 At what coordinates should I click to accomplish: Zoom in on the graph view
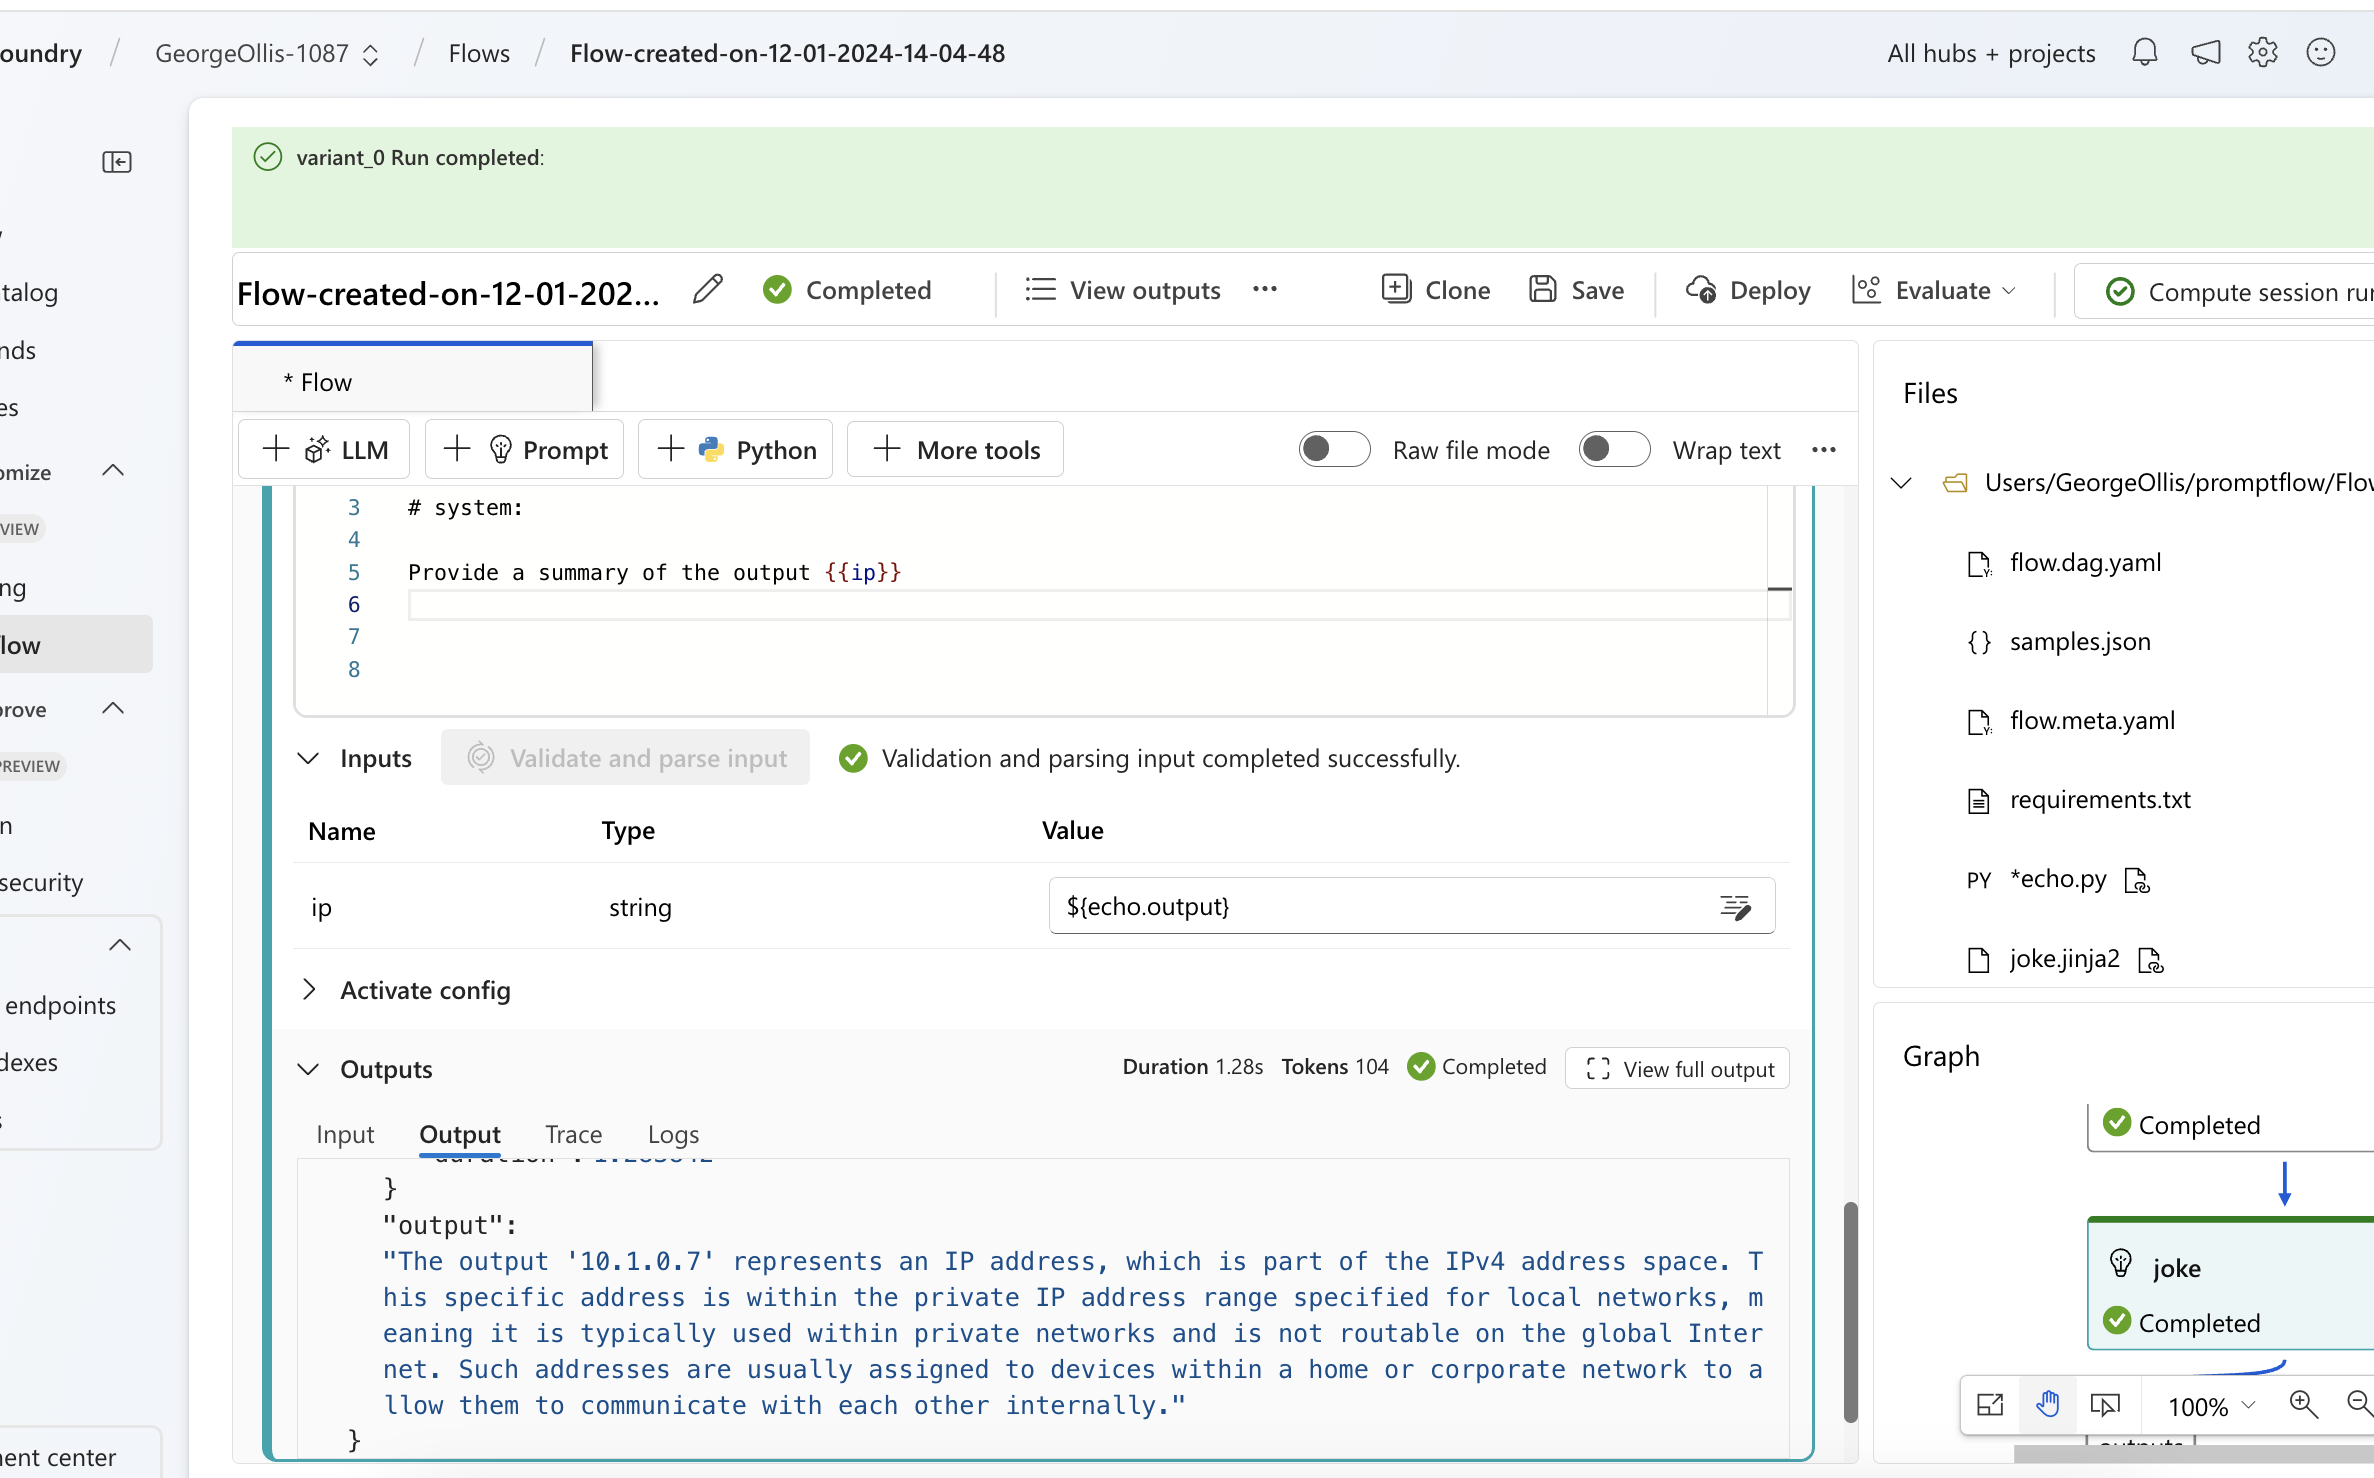pyautogui.click(x=2303, y=1405)
